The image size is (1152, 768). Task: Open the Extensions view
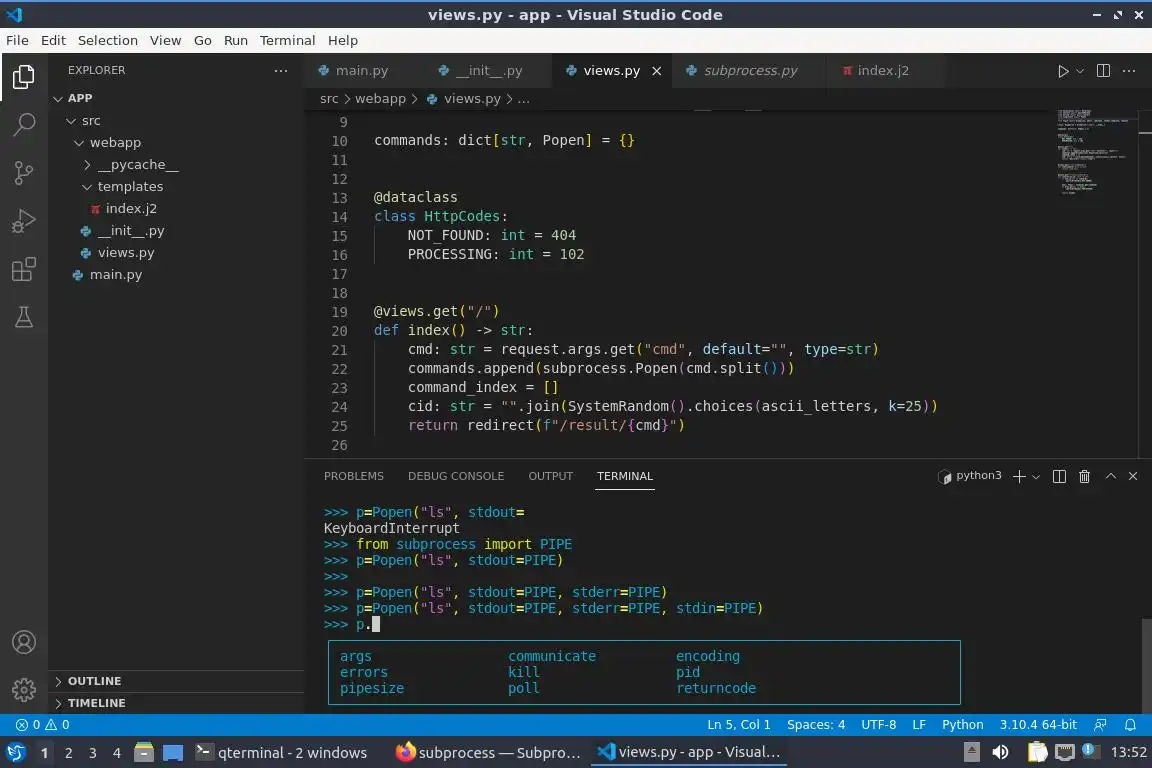click(x=24, y=269)
